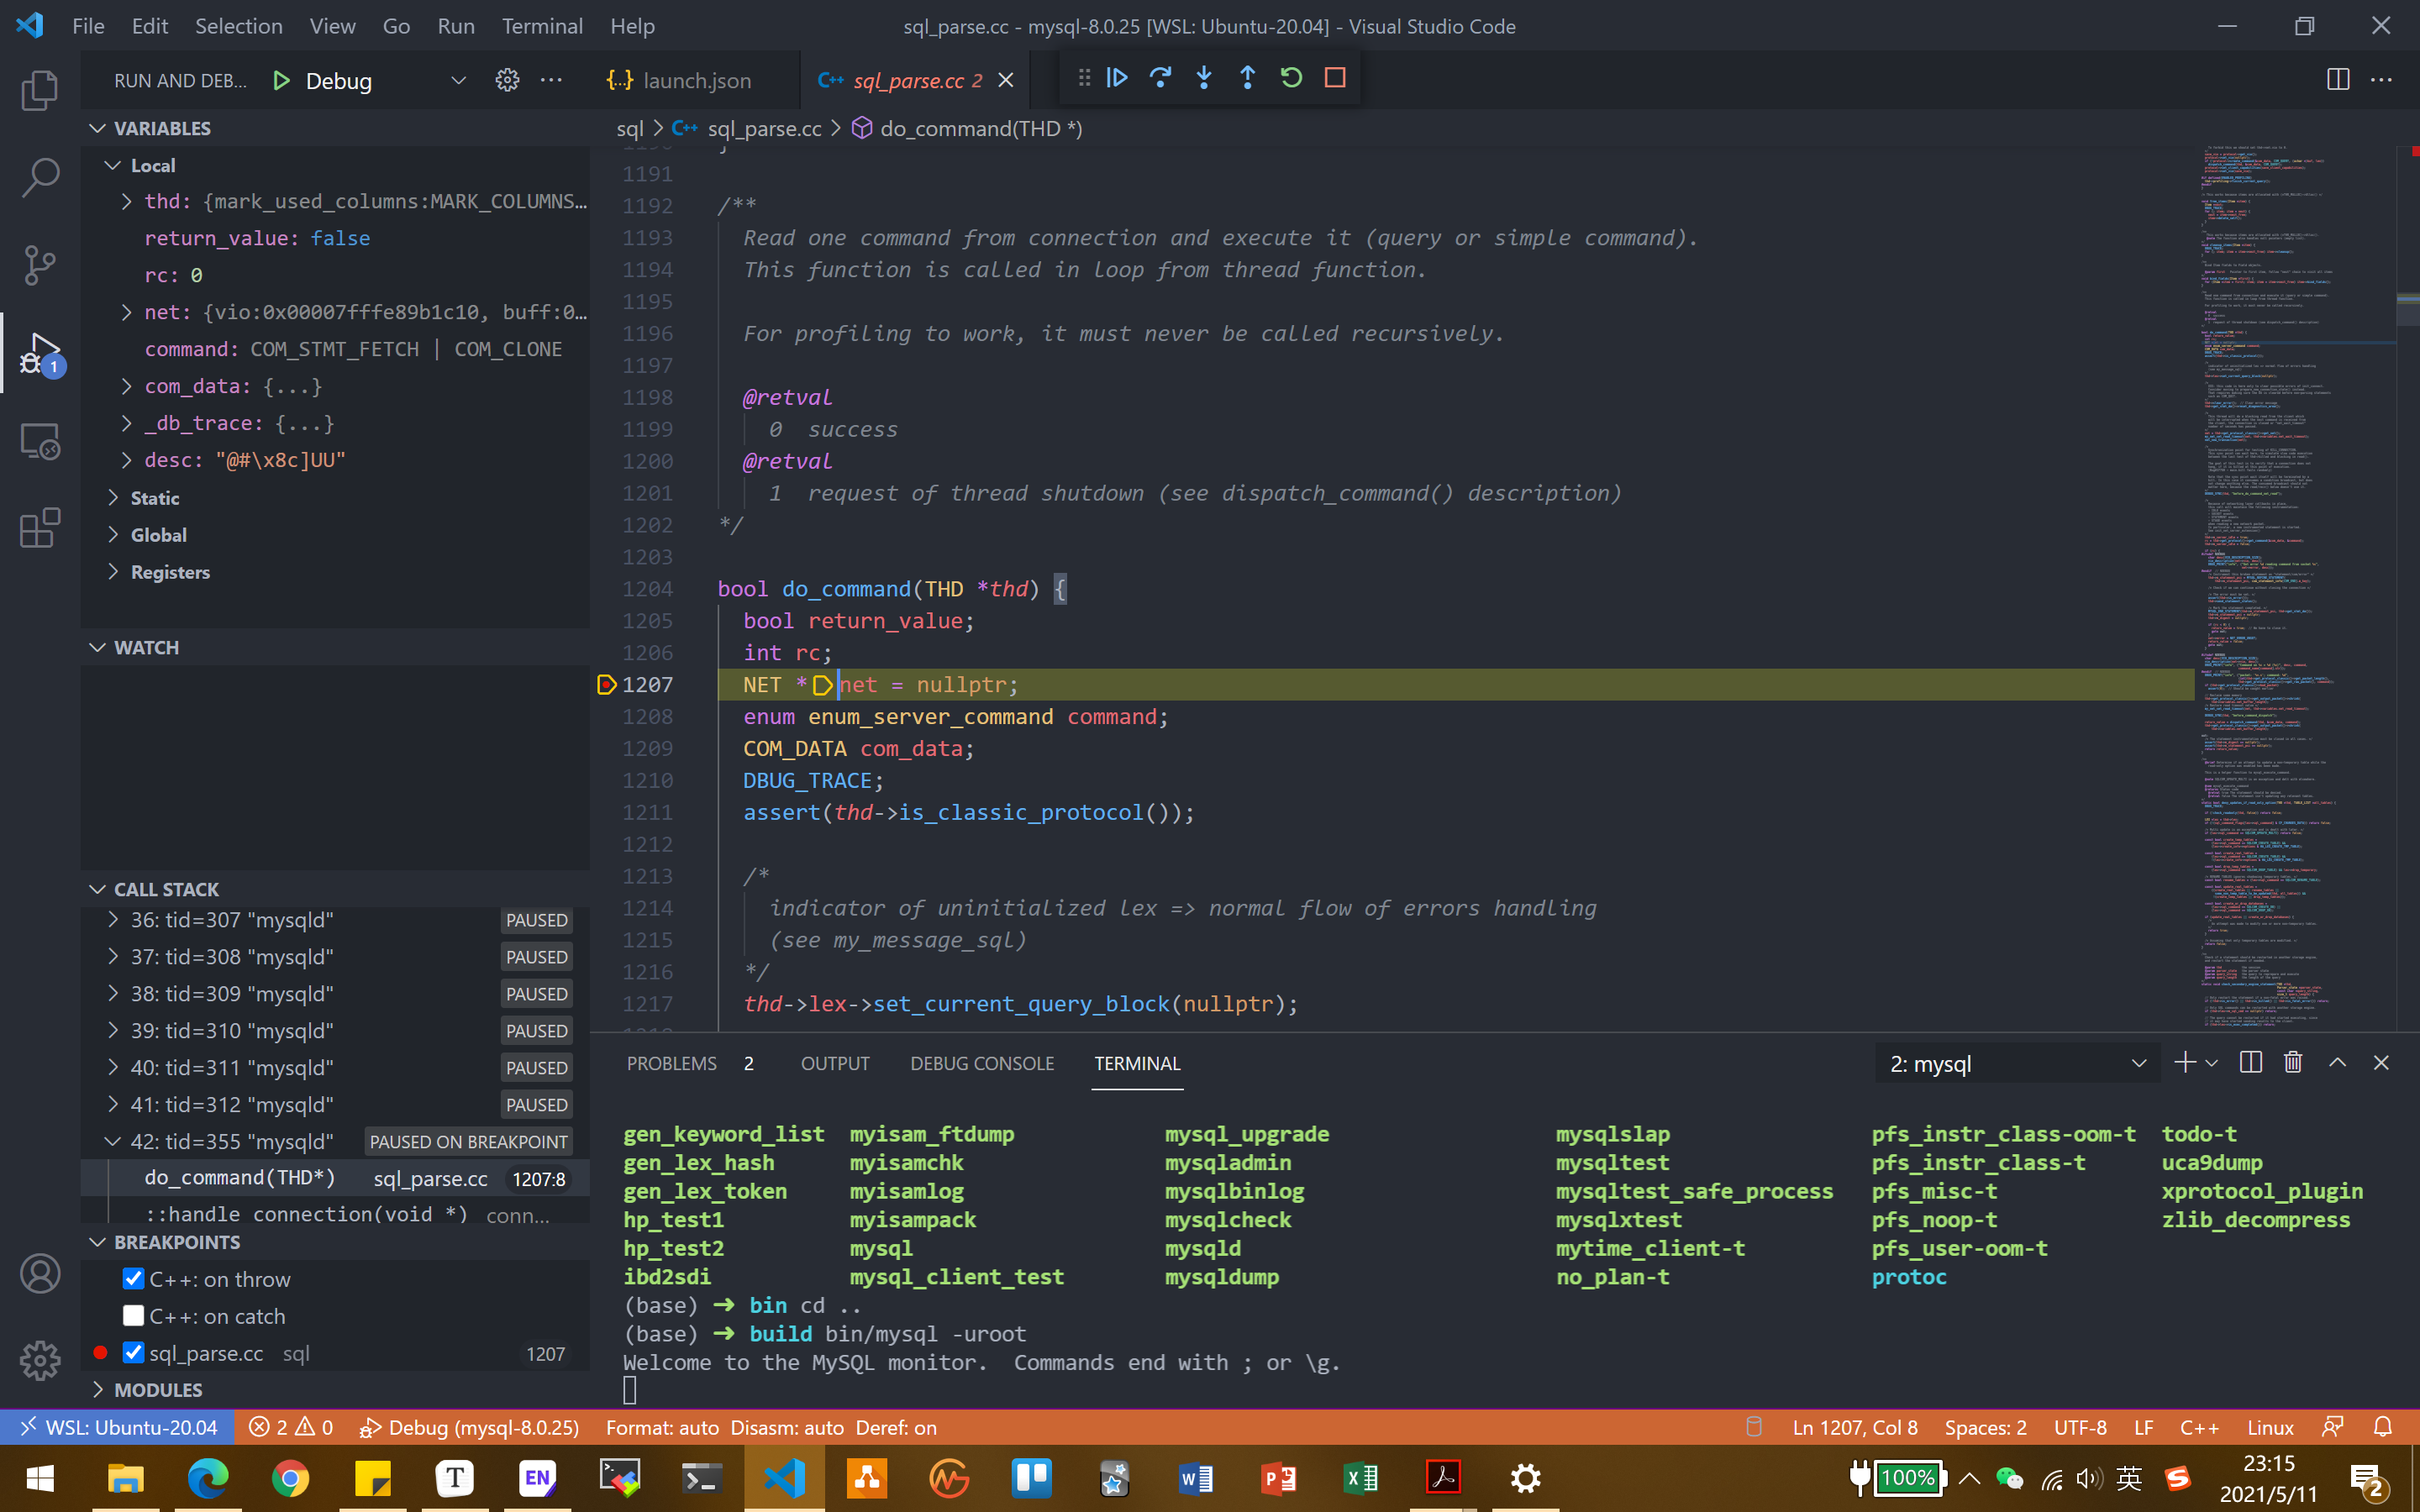Open Accounts menu icon
The image size is (2420, 1512).
pos(40,1274)
